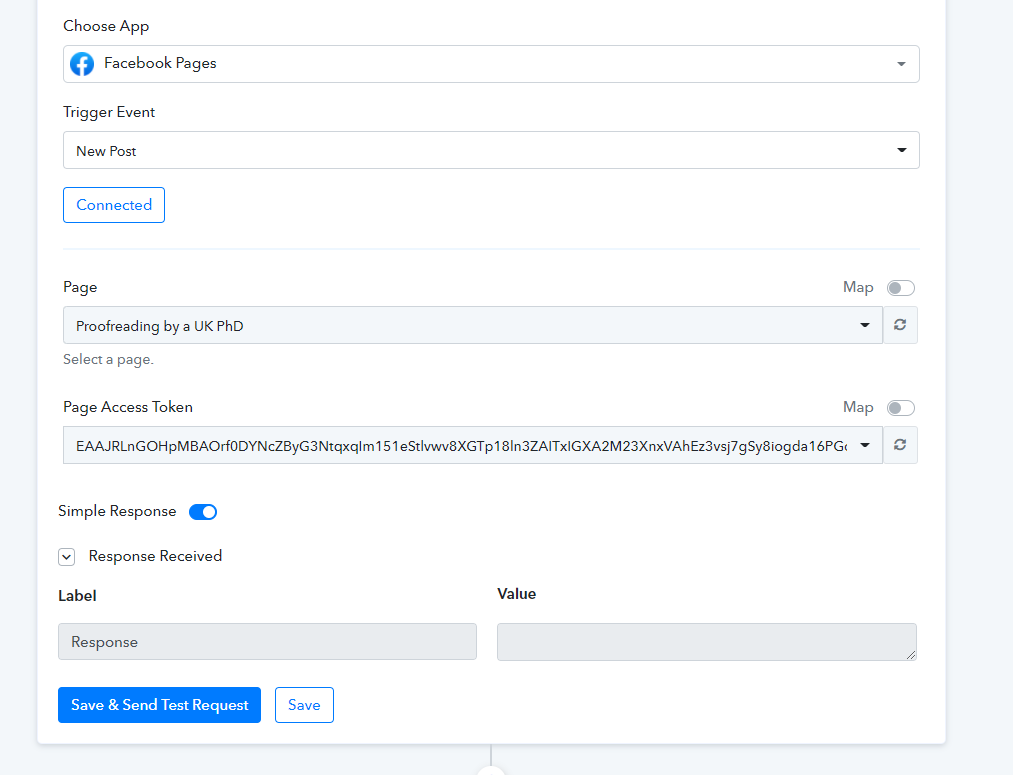Open the Page Access Token dropdown
Screen dimensions: 1013x775
(473, 445)
